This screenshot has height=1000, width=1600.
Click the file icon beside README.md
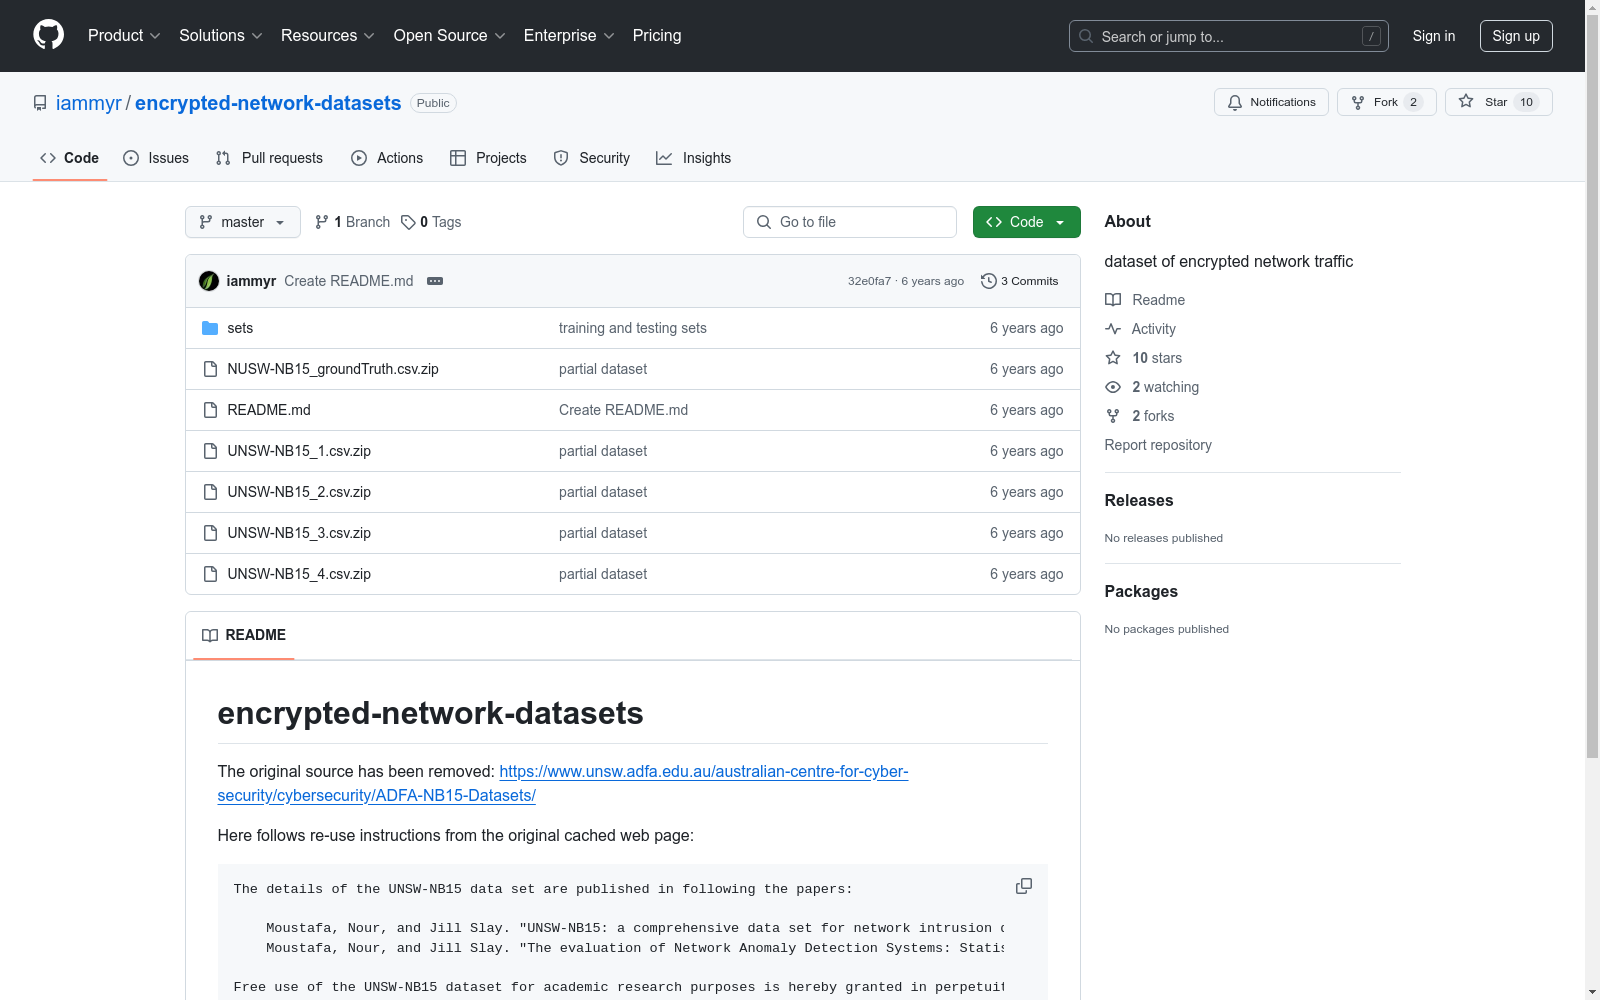[x=210, y=410]
